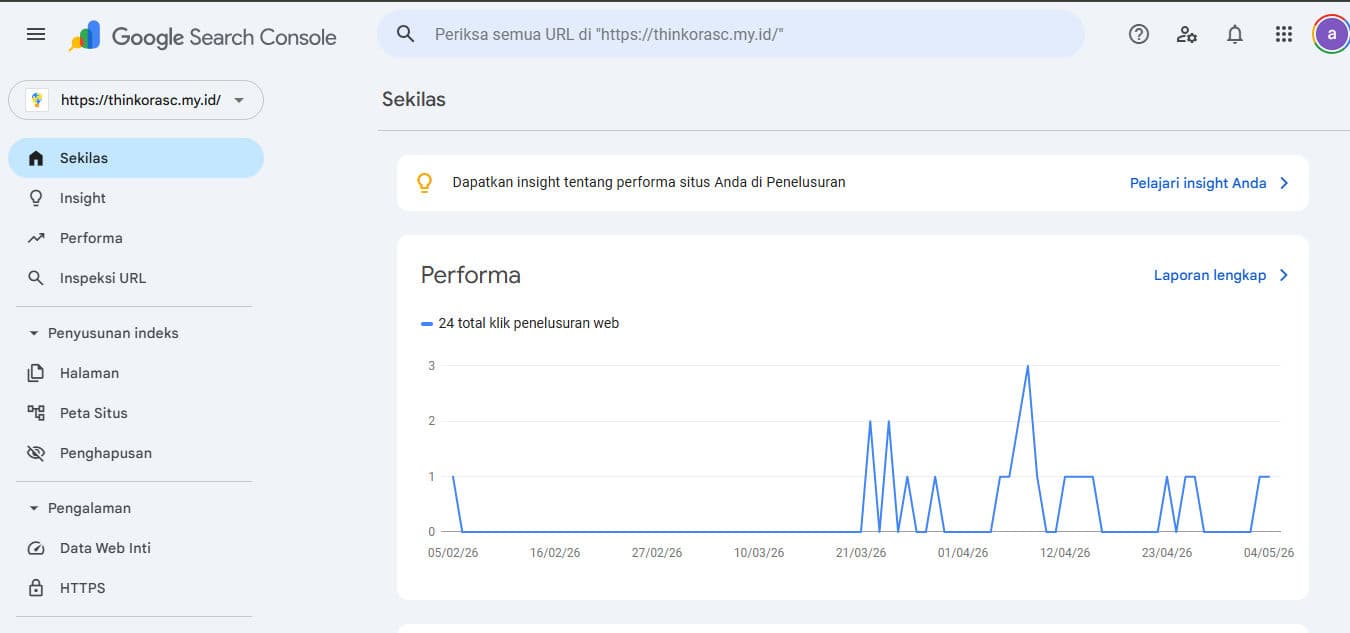Open Penghapusan in the sidebar
Screen dimensions: 1350x633
136,453
